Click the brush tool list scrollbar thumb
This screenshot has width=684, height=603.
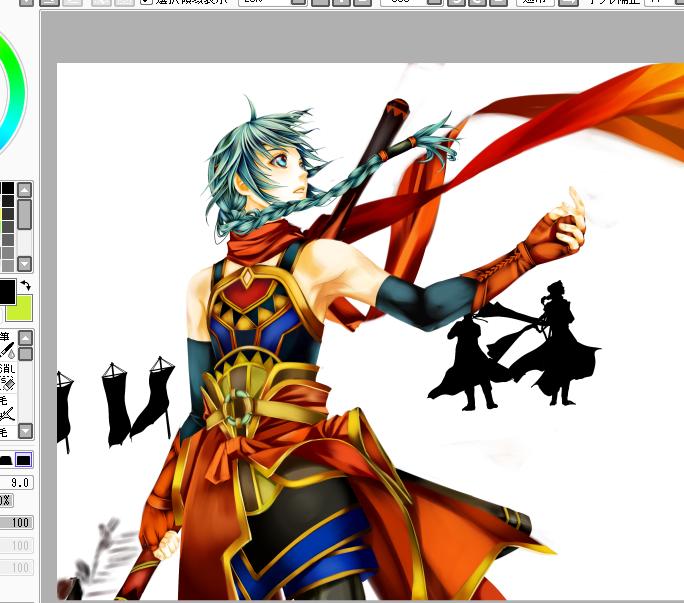(25, 354)
